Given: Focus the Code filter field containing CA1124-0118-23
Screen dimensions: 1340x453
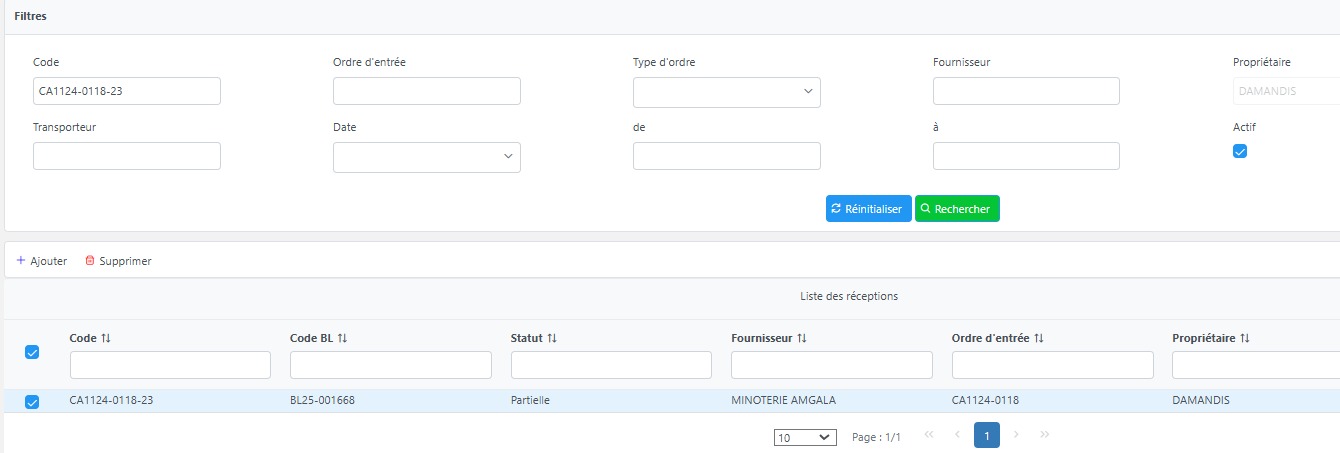Looking at the screenshot, I should tap(127, 91).
